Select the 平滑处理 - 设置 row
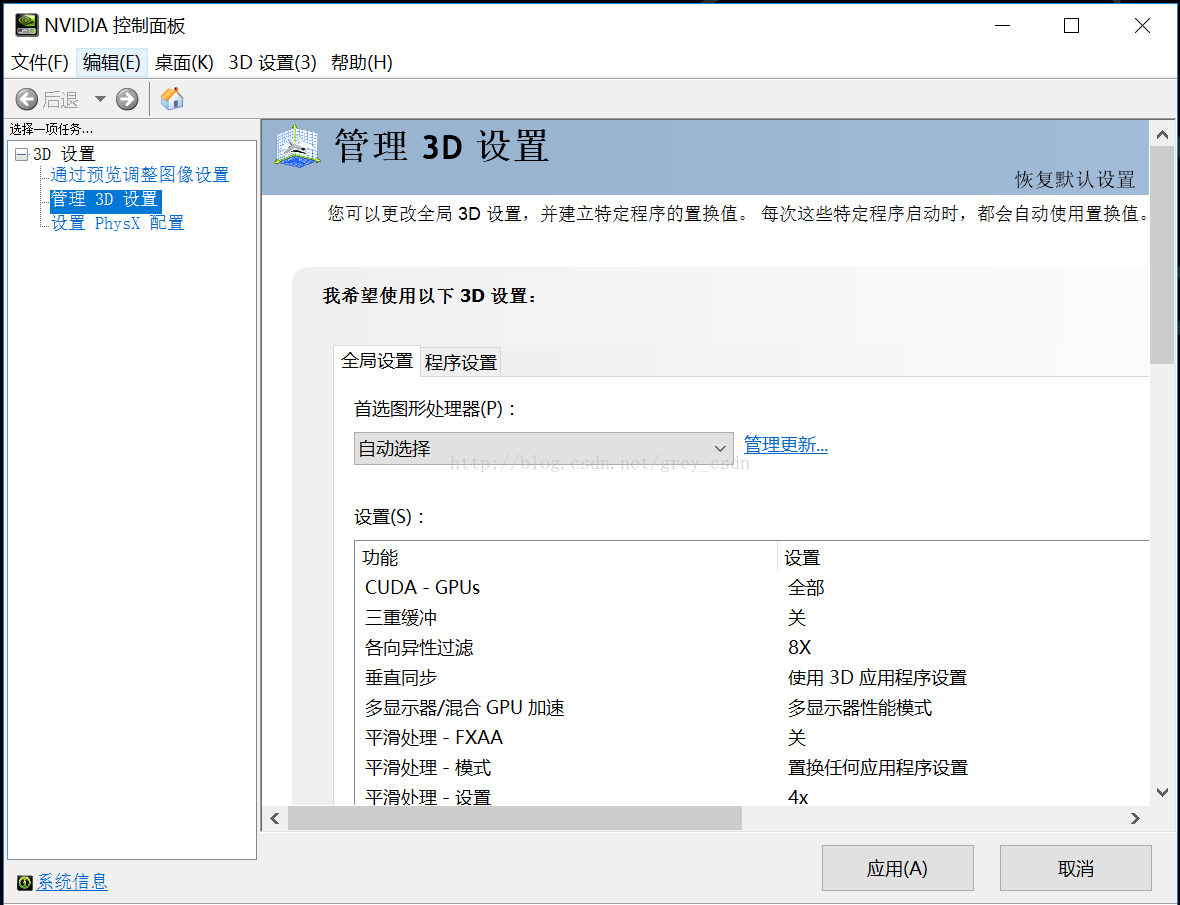The image size is (1180, 905). tap(752, 796)
